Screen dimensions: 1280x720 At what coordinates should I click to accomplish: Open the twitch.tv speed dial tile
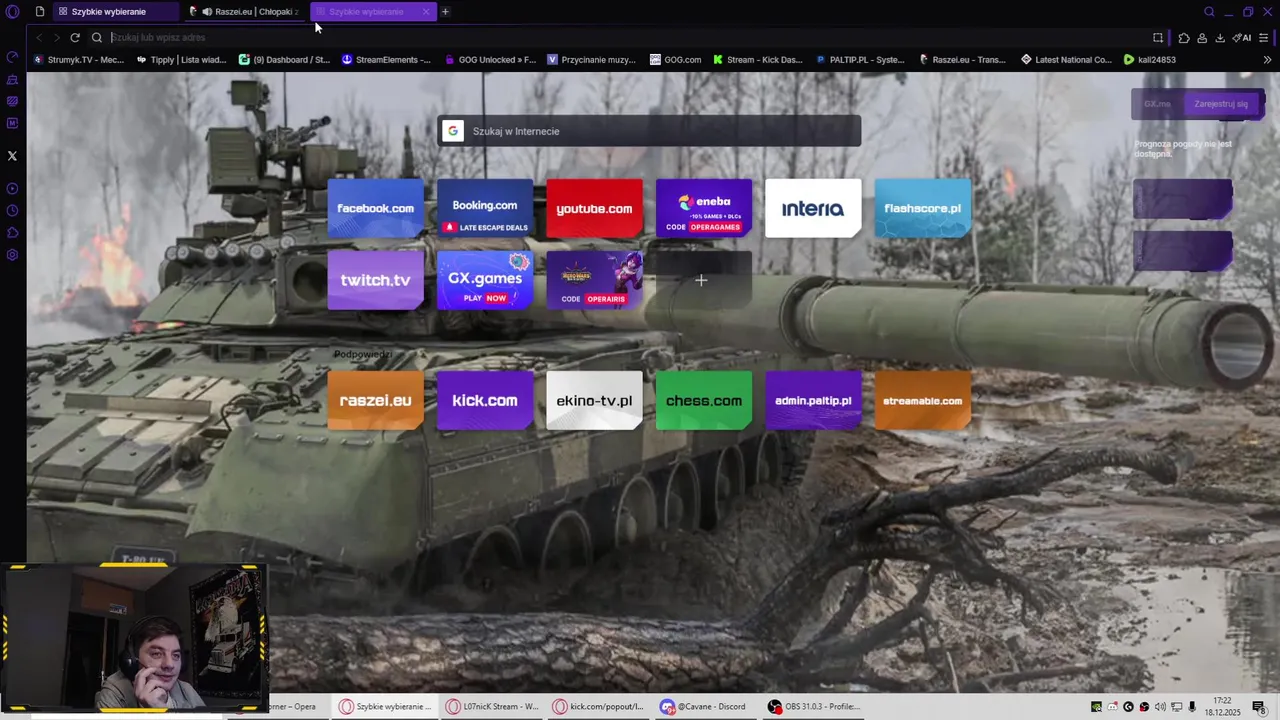click(x=375, y=280)
